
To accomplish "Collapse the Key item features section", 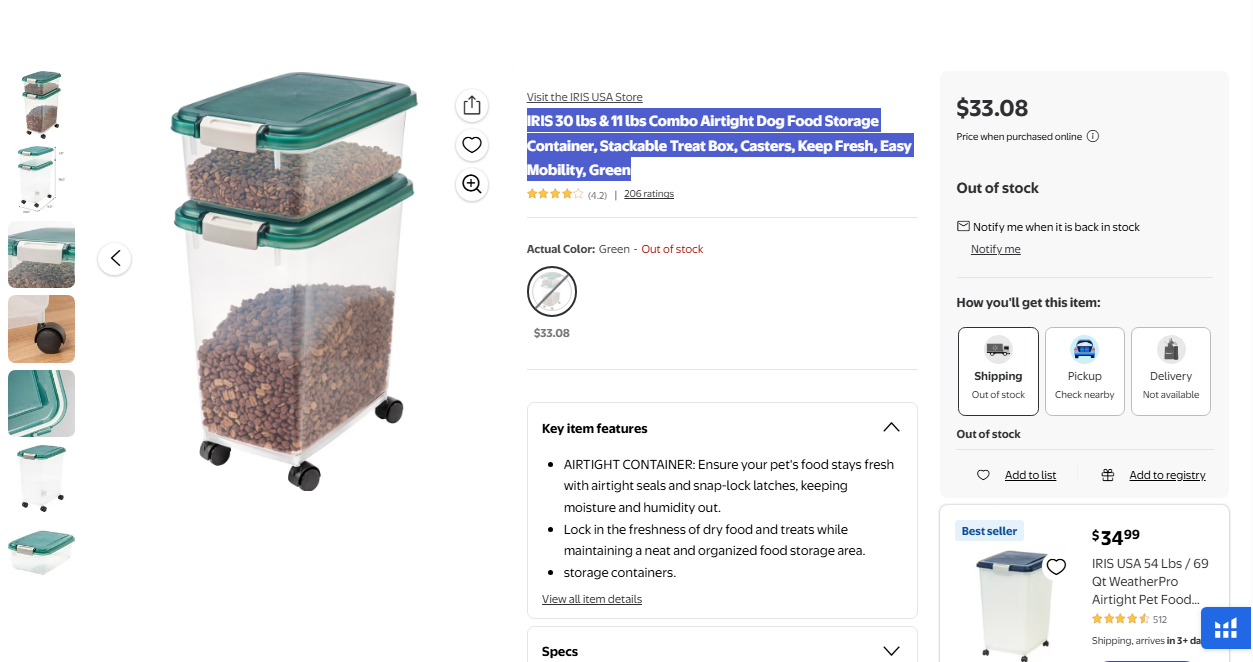I will (891, 428).
